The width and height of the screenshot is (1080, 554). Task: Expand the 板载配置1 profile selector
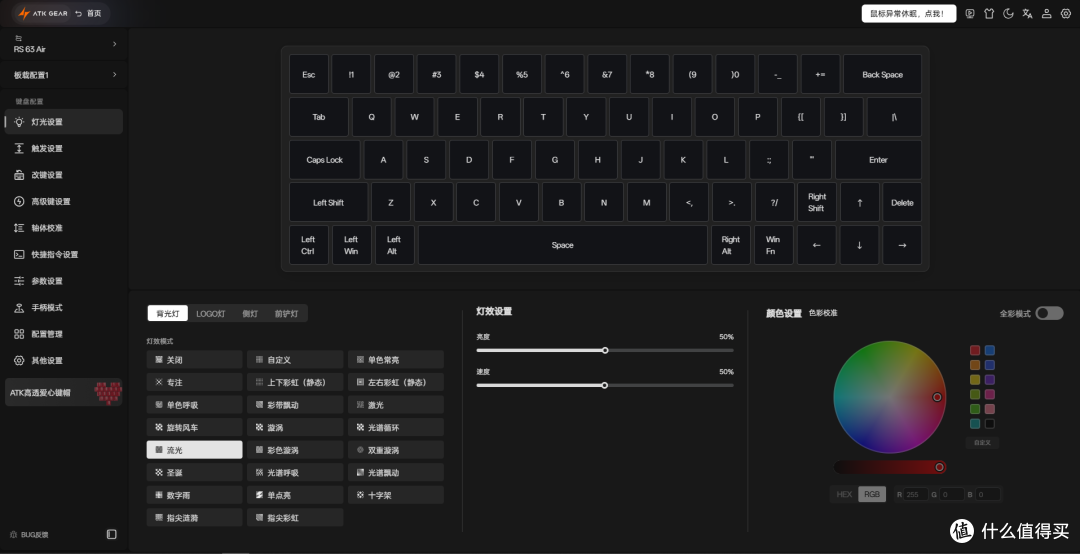(x=64, y=74)
